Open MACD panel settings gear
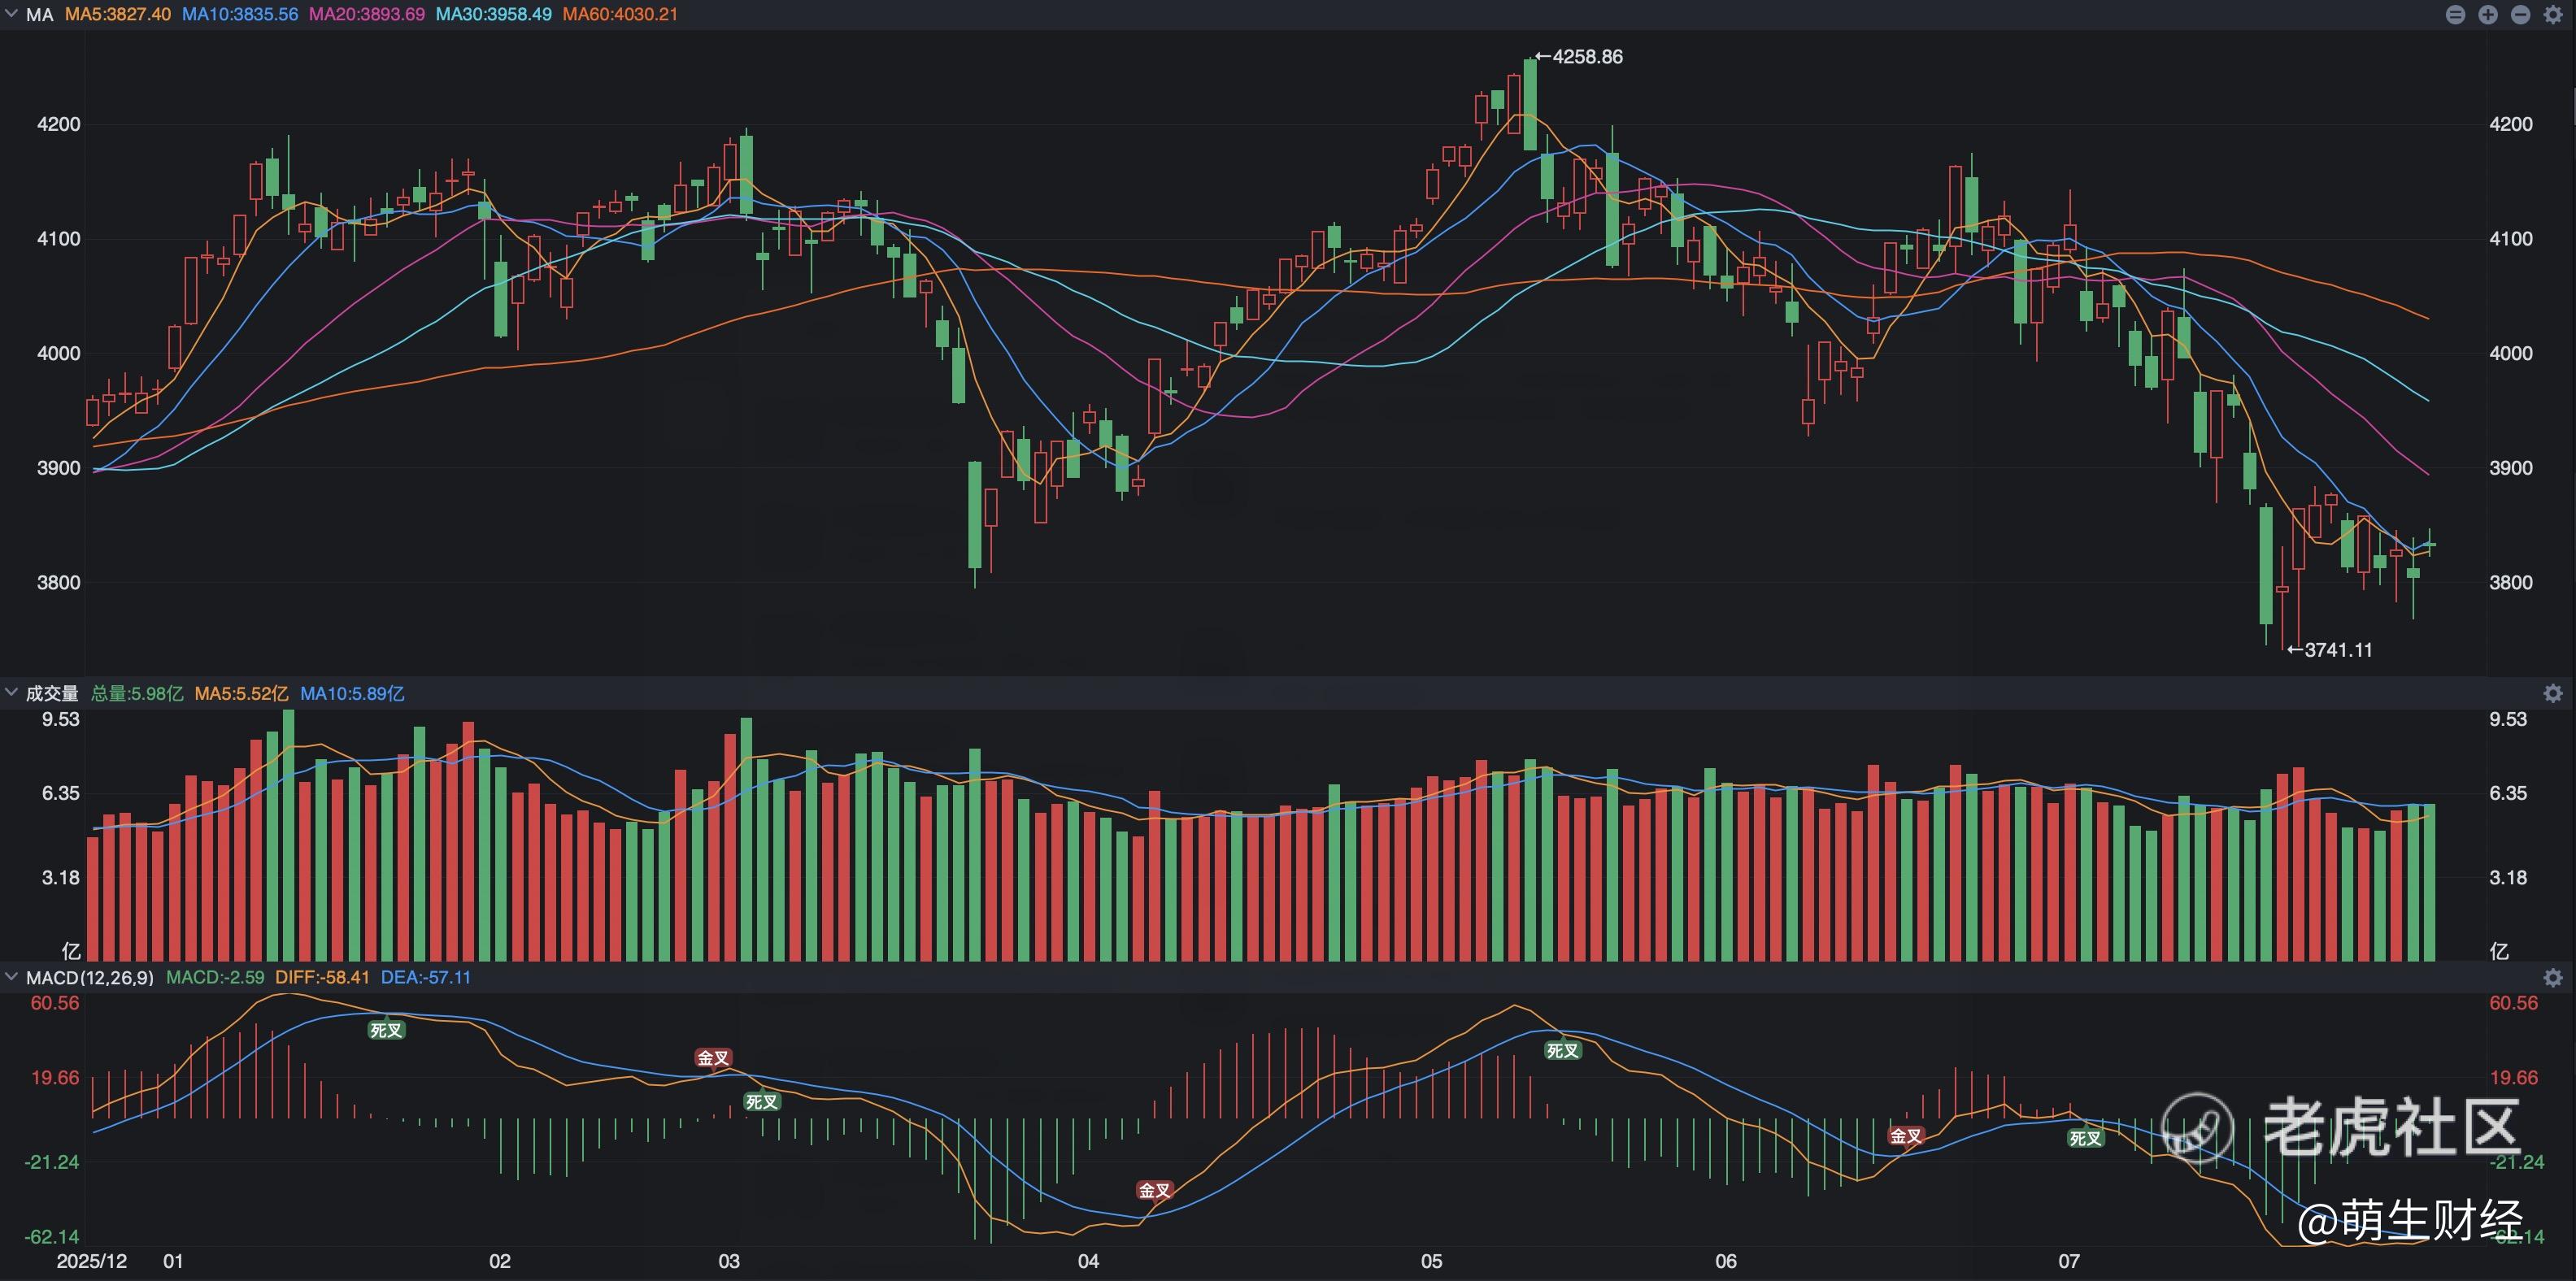2576x1281 pixels. (2553, 977)
